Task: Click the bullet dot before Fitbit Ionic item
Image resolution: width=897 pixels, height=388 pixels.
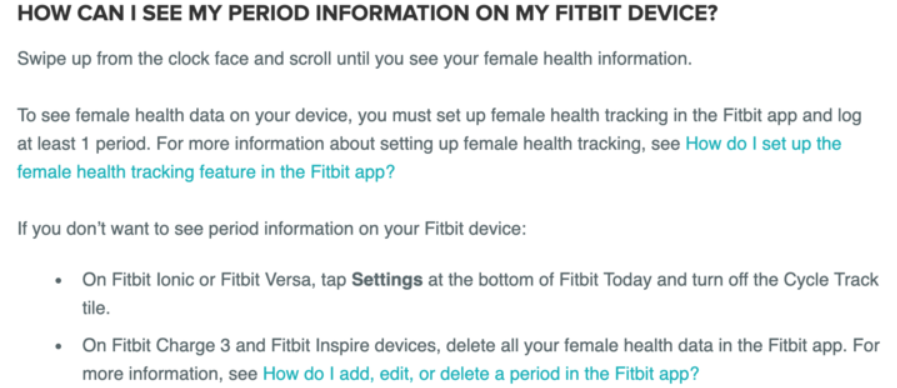Action: click(x=58, y=282)
